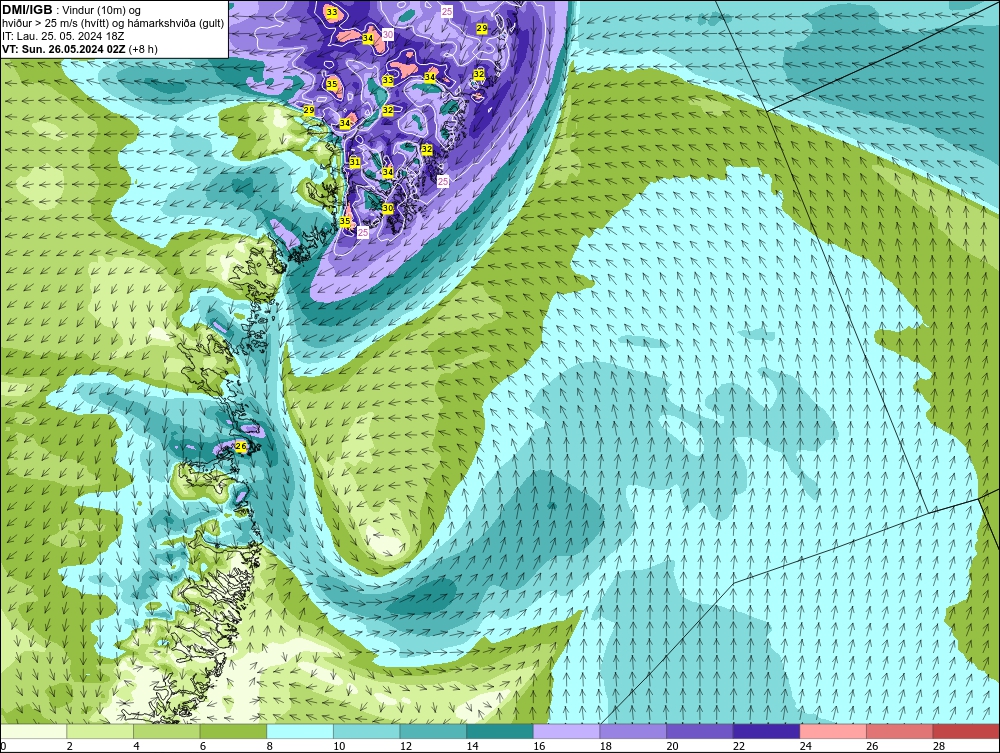This screenshot has height=753, width=1000.
Task: Click legend scale number "28"
Action: (x=939, y=746)
